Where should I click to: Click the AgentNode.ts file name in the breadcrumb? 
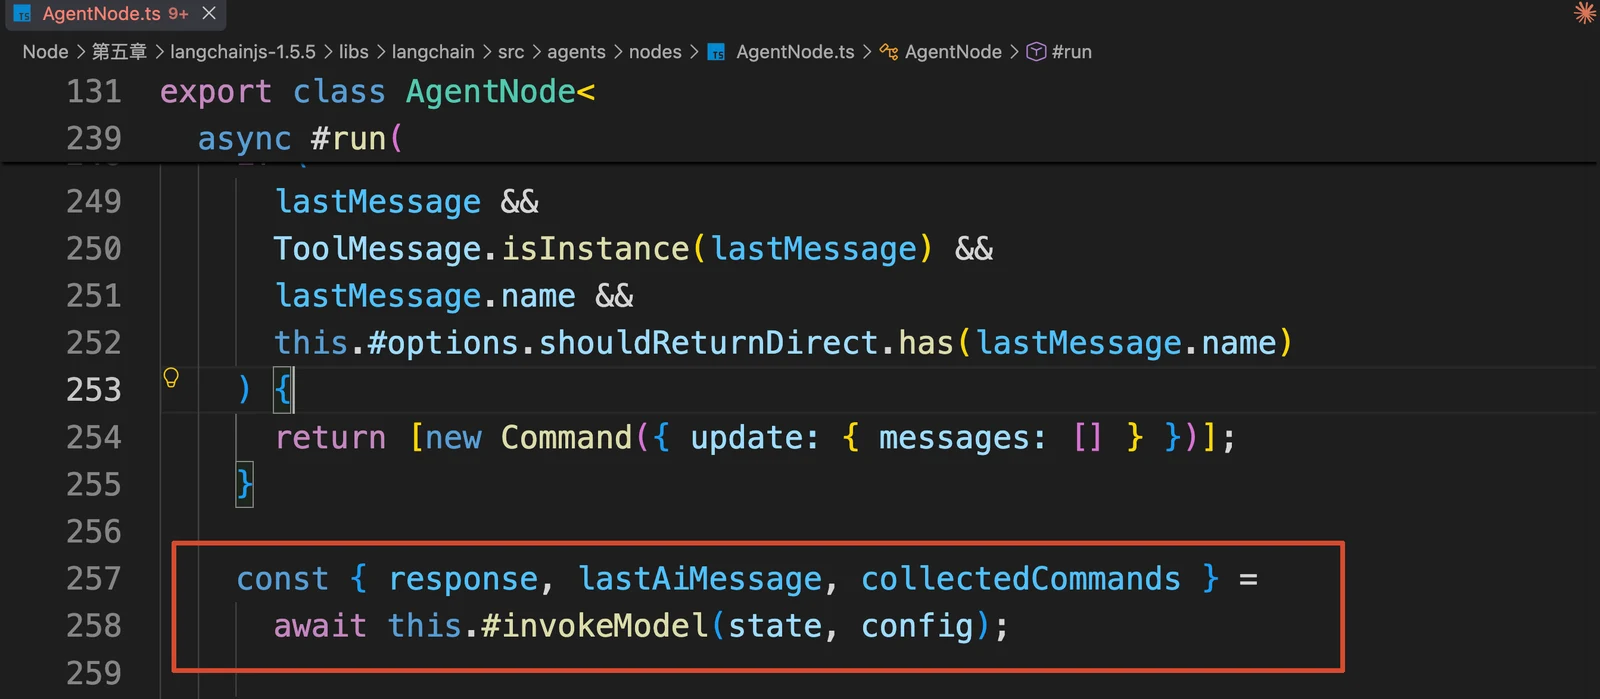click(x=795, y=52)
